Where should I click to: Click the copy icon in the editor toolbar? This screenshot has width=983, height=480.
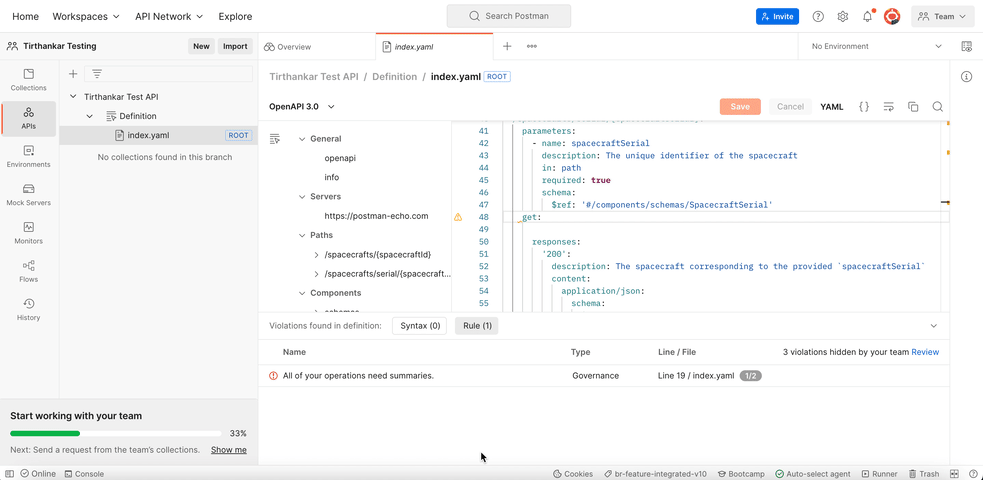(x=913, y=107)
